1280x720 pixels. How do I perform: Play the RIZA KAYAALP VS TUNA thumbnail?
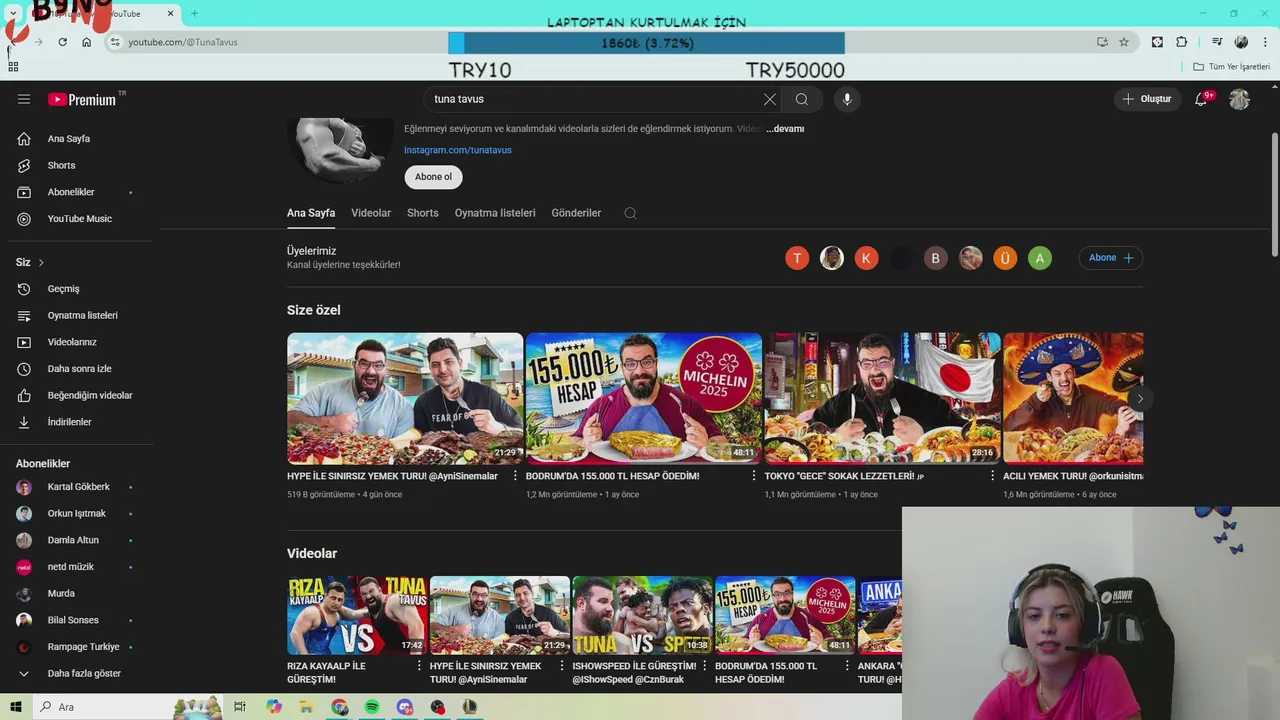[357, 615]
